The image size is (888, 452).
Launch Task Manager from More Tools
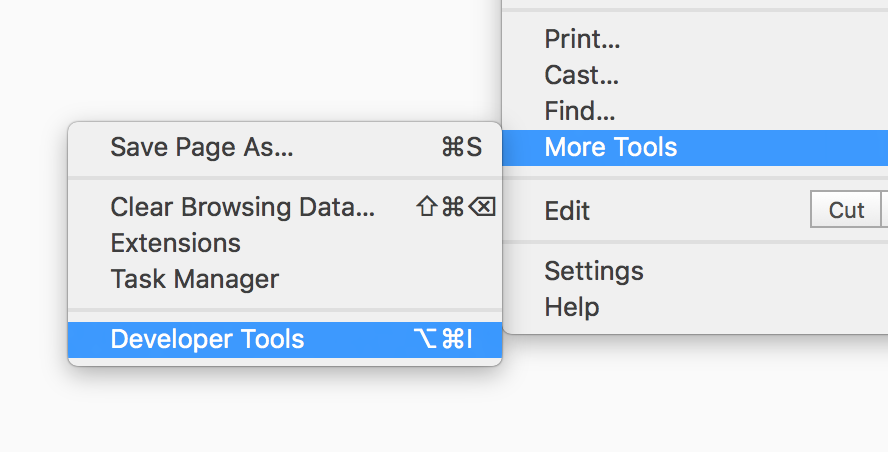click(285, 279)
